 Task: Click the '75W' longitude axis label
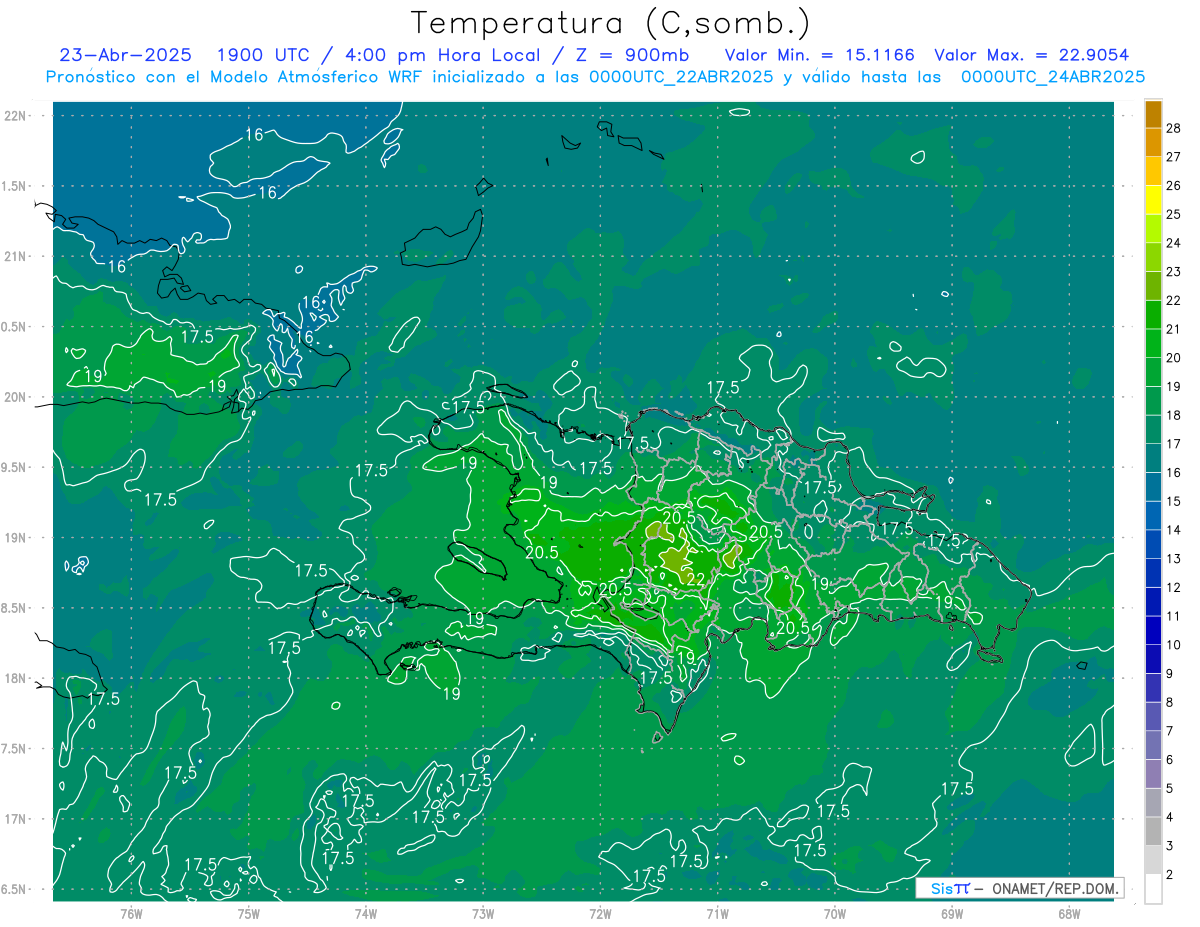click(249, 914)
